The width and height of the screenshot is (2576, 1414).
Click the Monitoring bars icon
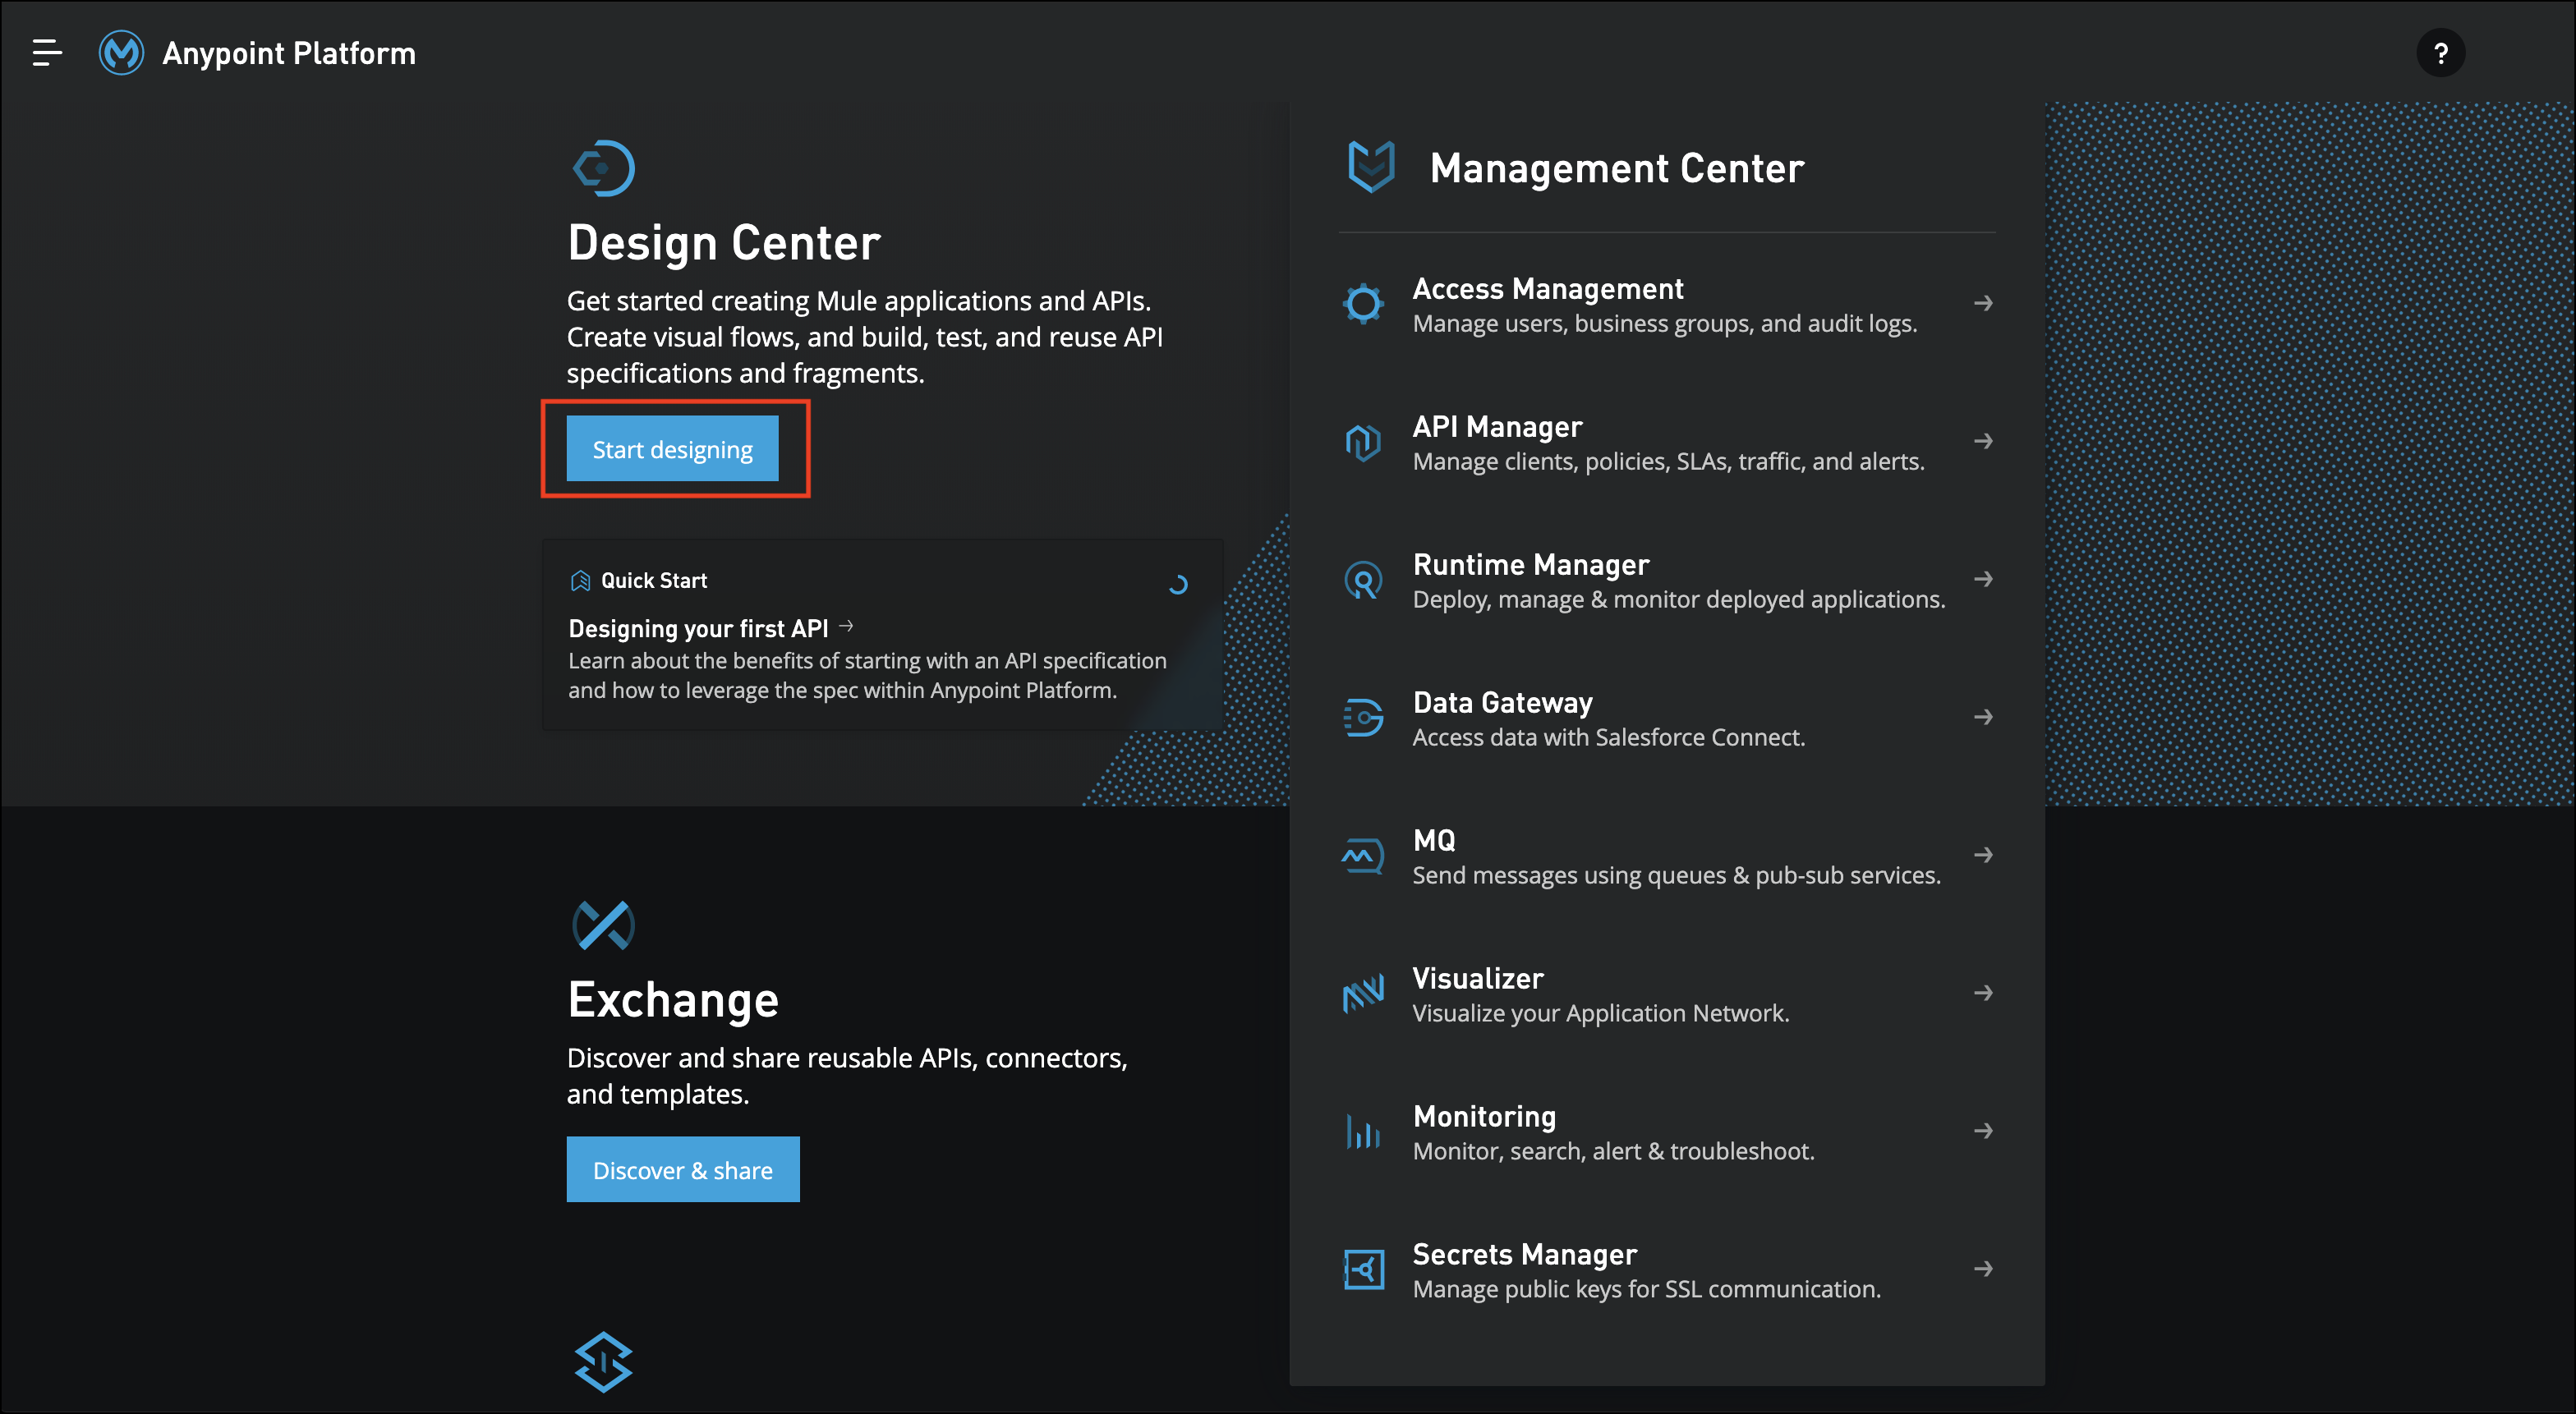coord(1363,1131)
